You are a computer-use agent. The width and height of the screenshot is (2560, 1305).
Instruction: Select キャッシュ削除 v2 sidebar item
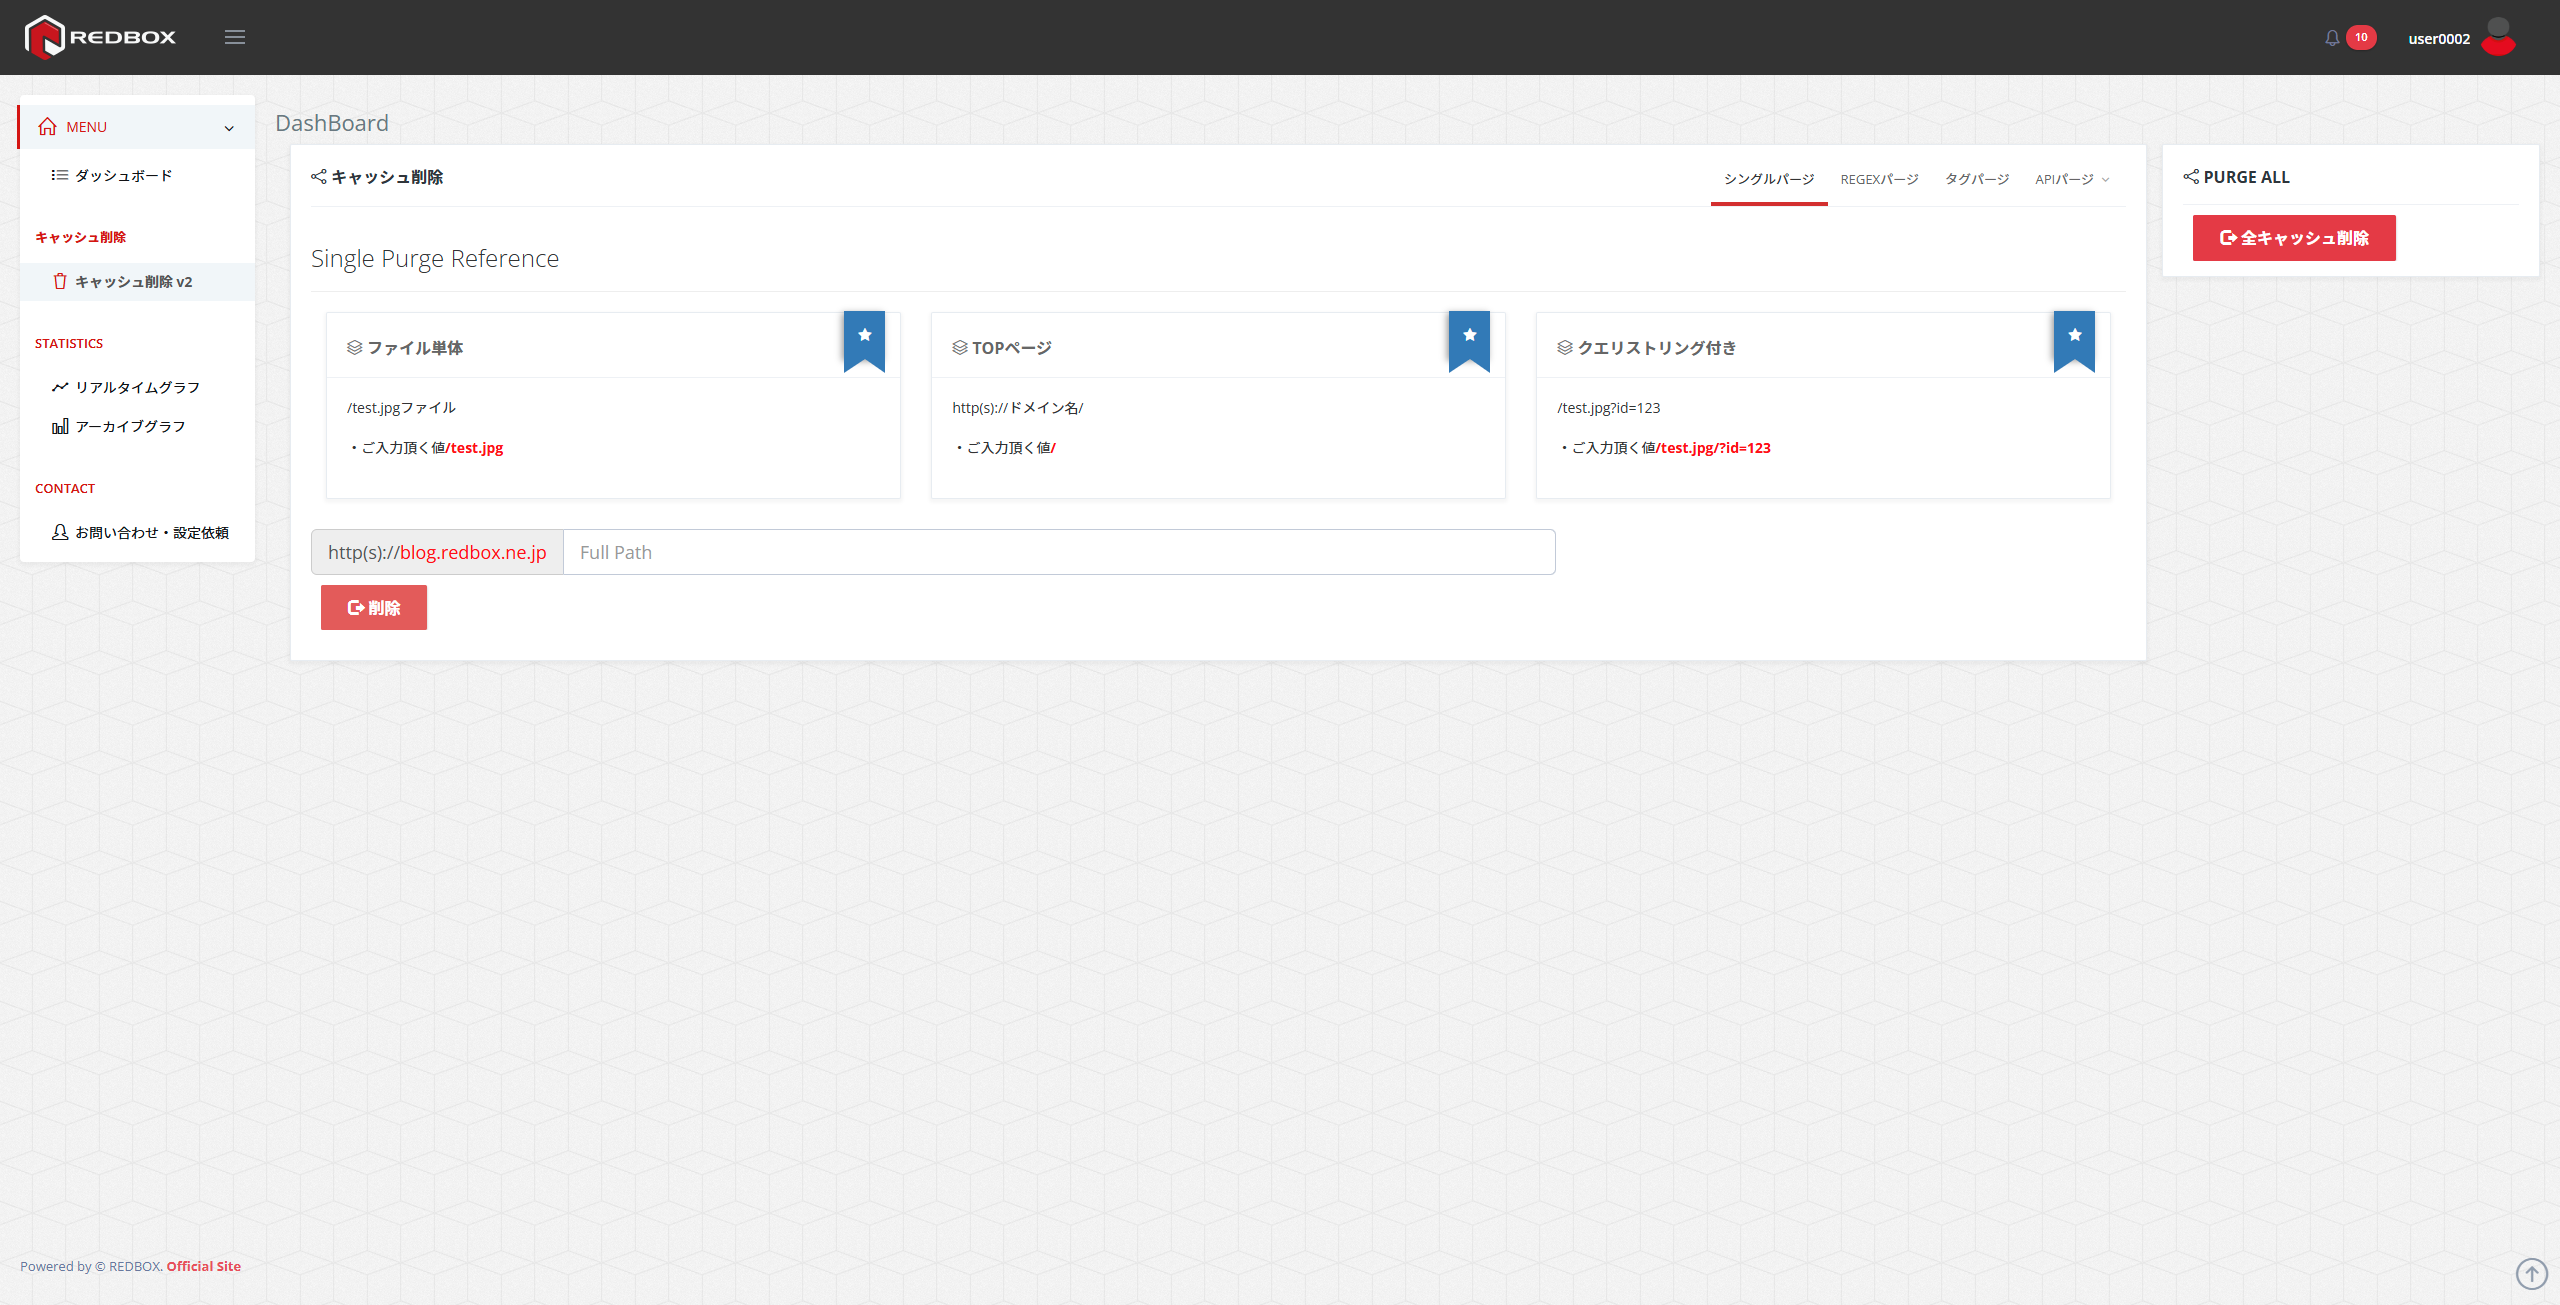coord(133,282)
